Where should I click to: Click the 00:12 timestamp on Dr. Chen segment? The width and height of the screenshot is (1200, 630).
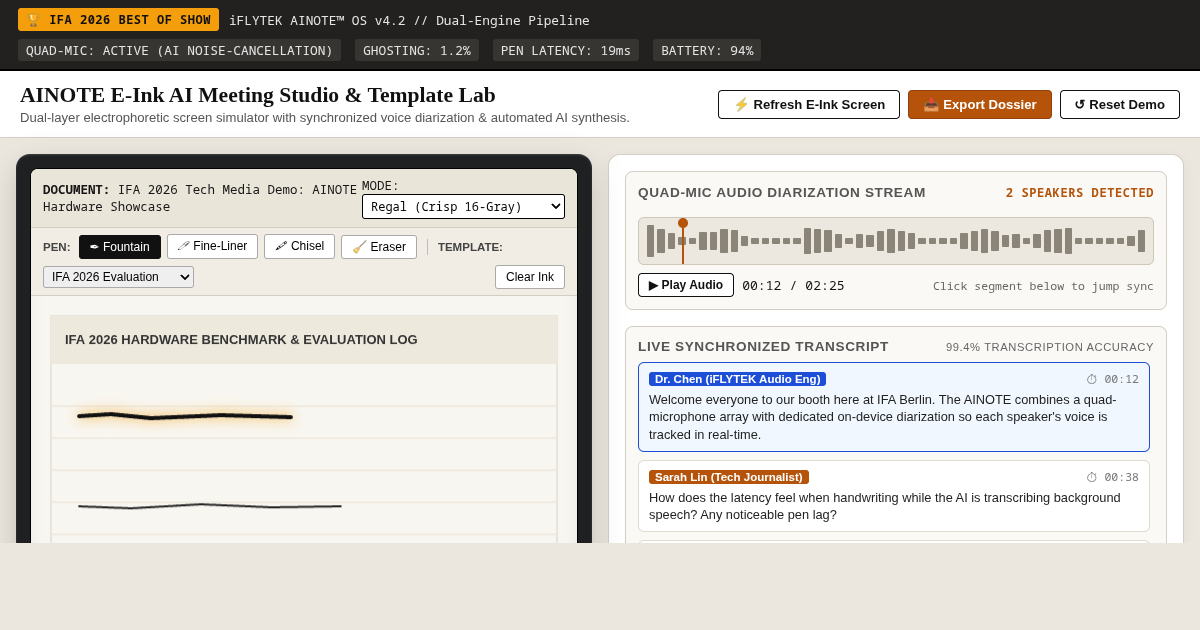click(1112, 380)
